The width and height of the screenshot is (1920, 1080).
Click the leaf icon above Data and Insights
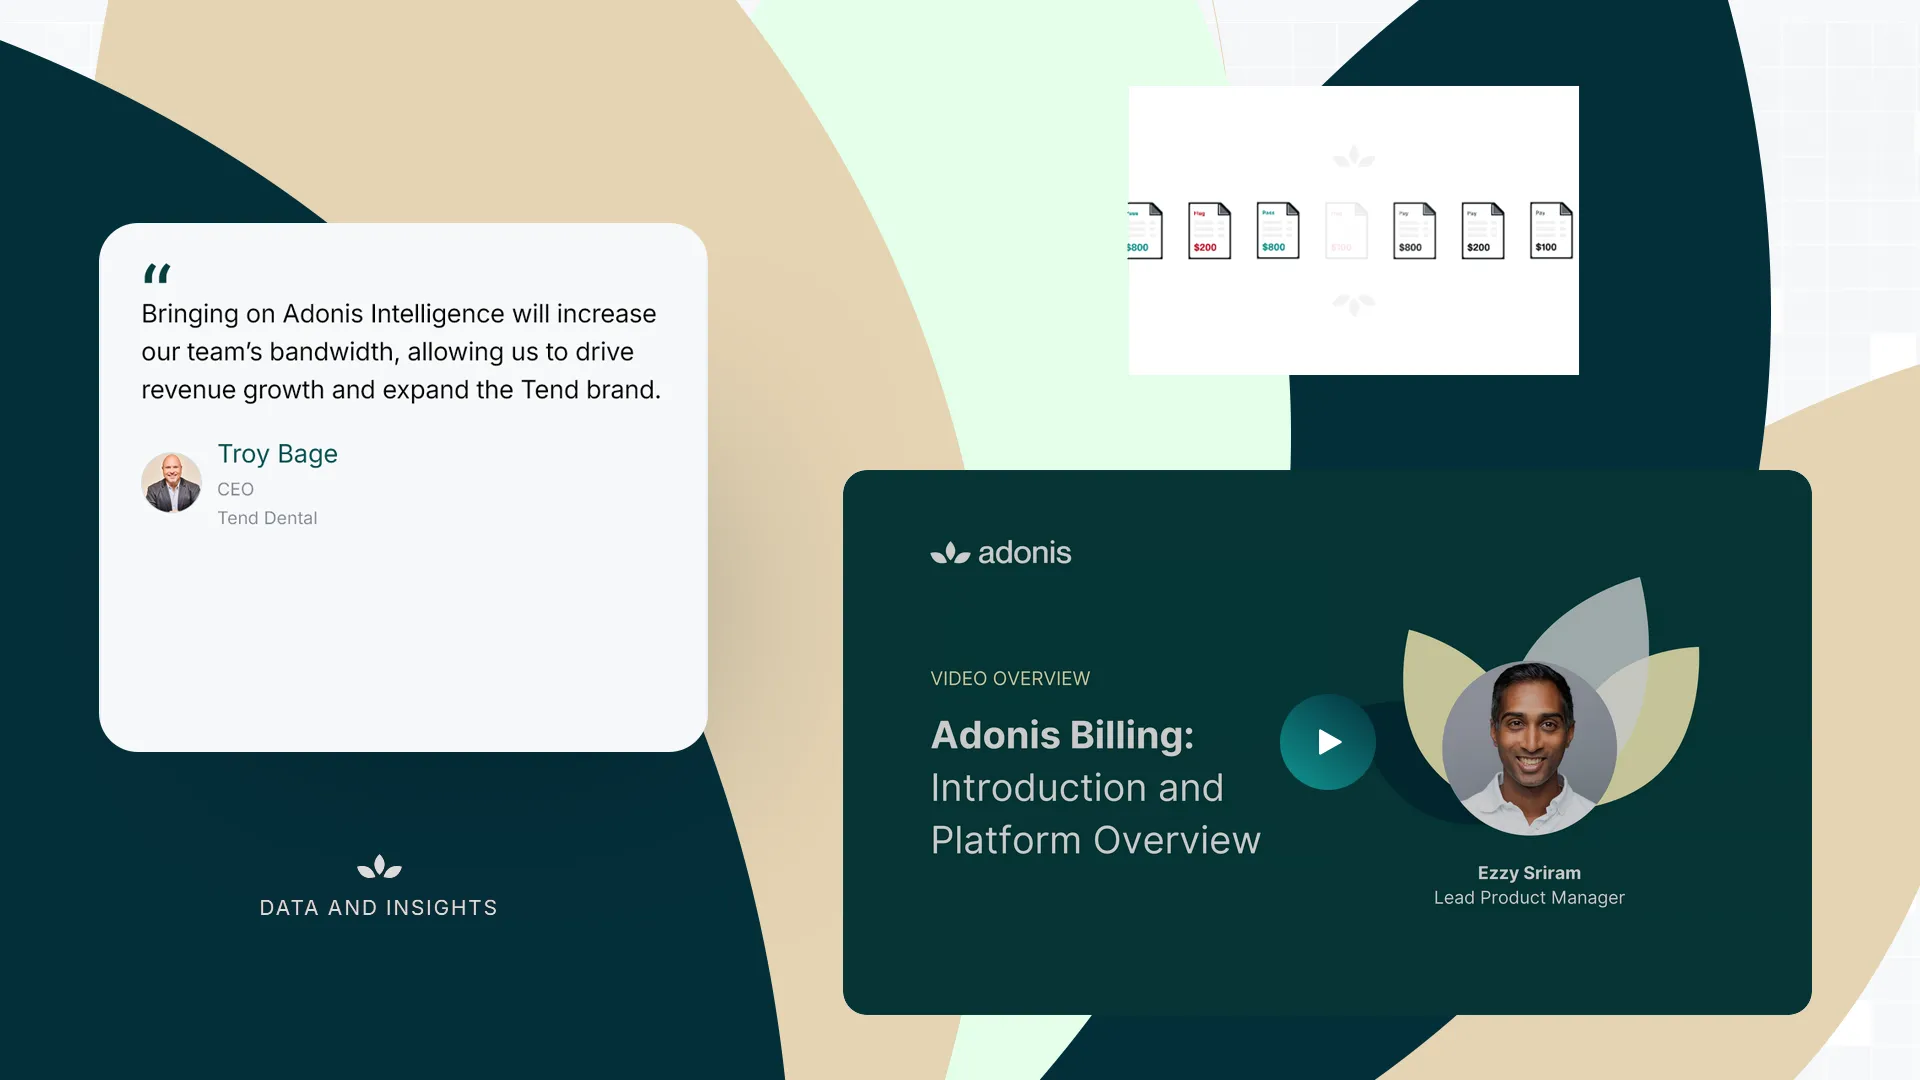coord(379,867)
